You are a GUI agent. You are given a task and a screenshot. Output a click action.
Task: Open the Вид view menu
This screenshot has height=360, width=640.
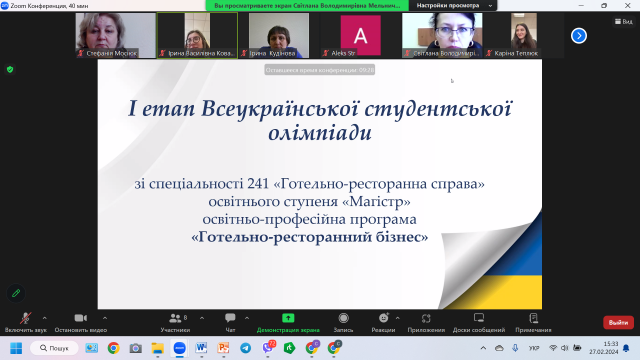point(624,21)
